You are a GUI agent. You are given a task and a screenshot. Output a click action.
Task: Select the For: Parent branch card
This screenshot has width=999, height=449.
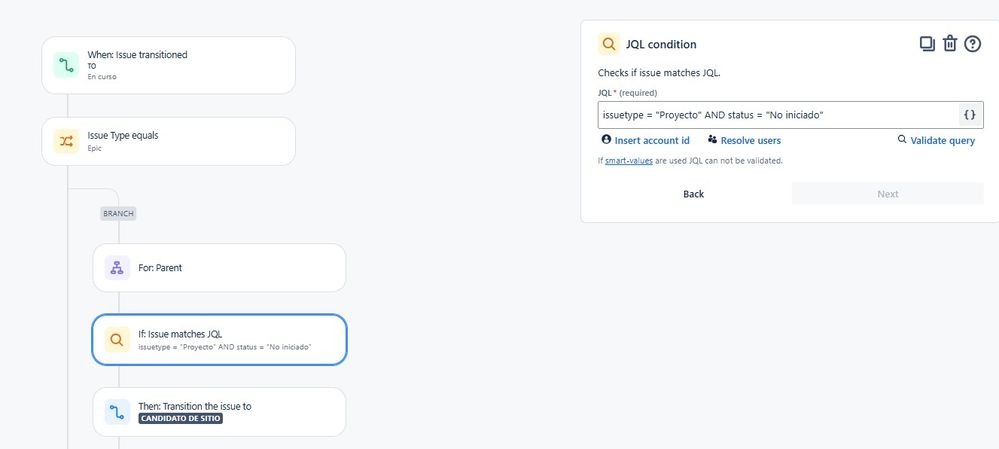click(219, 268)
